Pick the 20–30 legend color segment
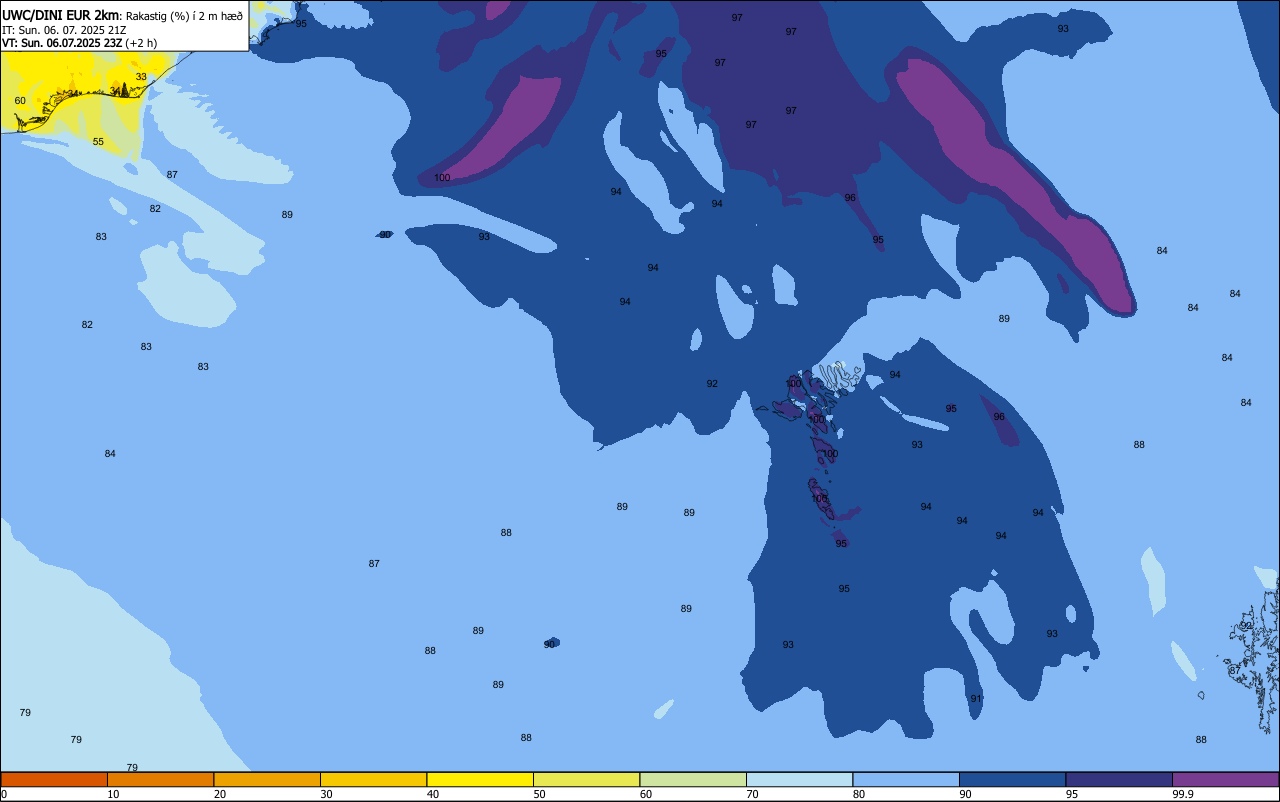 pyautogui.click(x=267, y=779)
